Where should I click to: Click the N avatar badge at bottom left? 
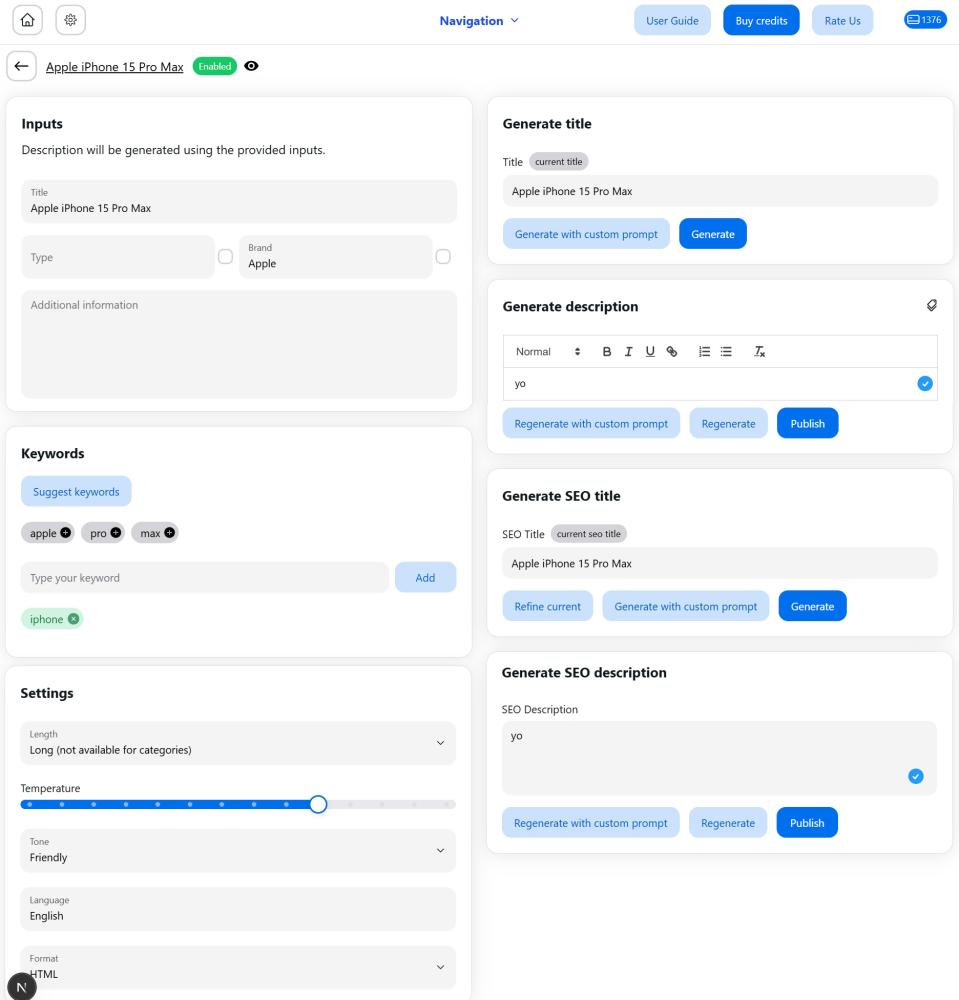click(21, 987)
